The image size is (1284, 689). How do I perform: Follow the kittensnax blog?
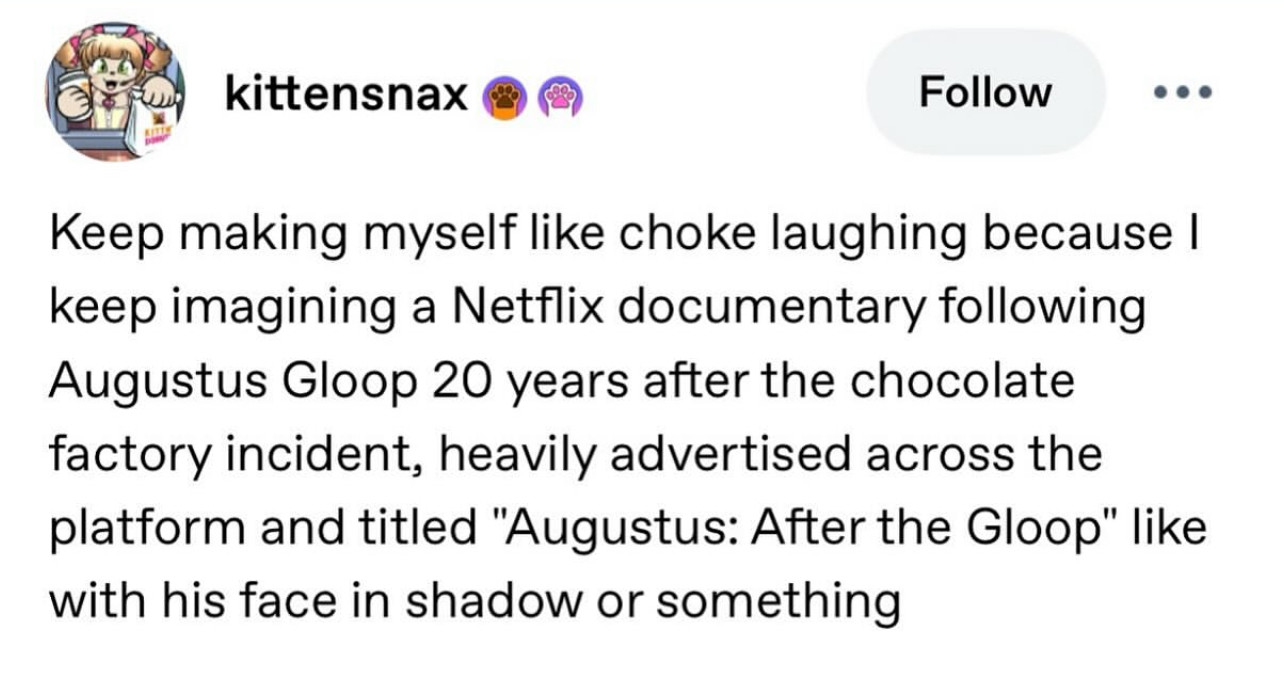tap(985, 92)
